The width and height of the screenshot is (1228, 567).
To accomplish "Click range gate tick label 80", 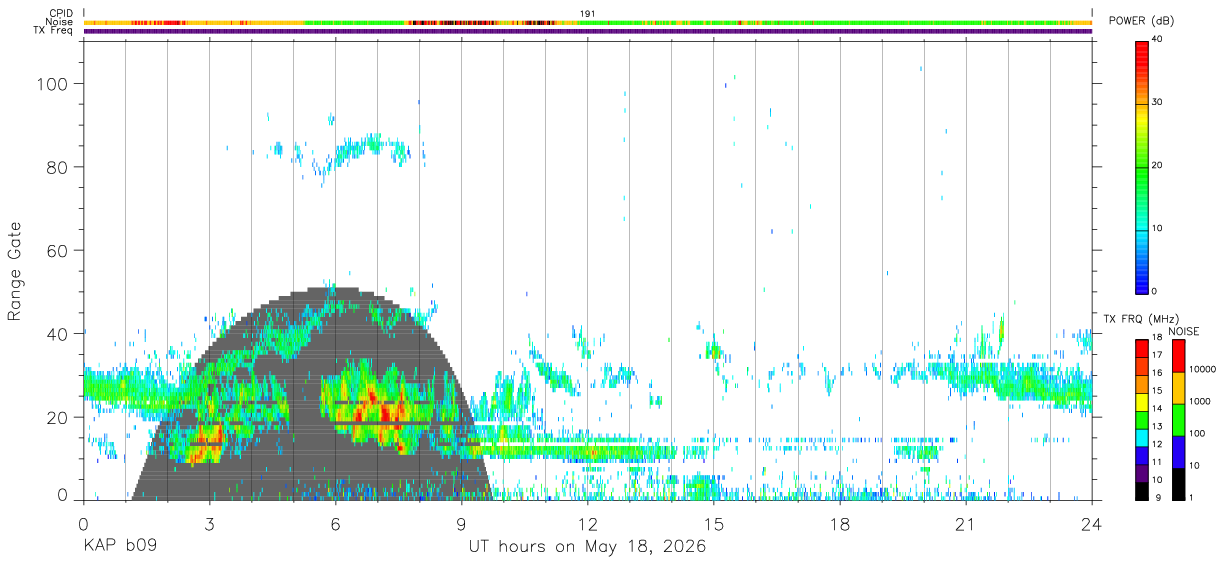I will pos(59,167).
